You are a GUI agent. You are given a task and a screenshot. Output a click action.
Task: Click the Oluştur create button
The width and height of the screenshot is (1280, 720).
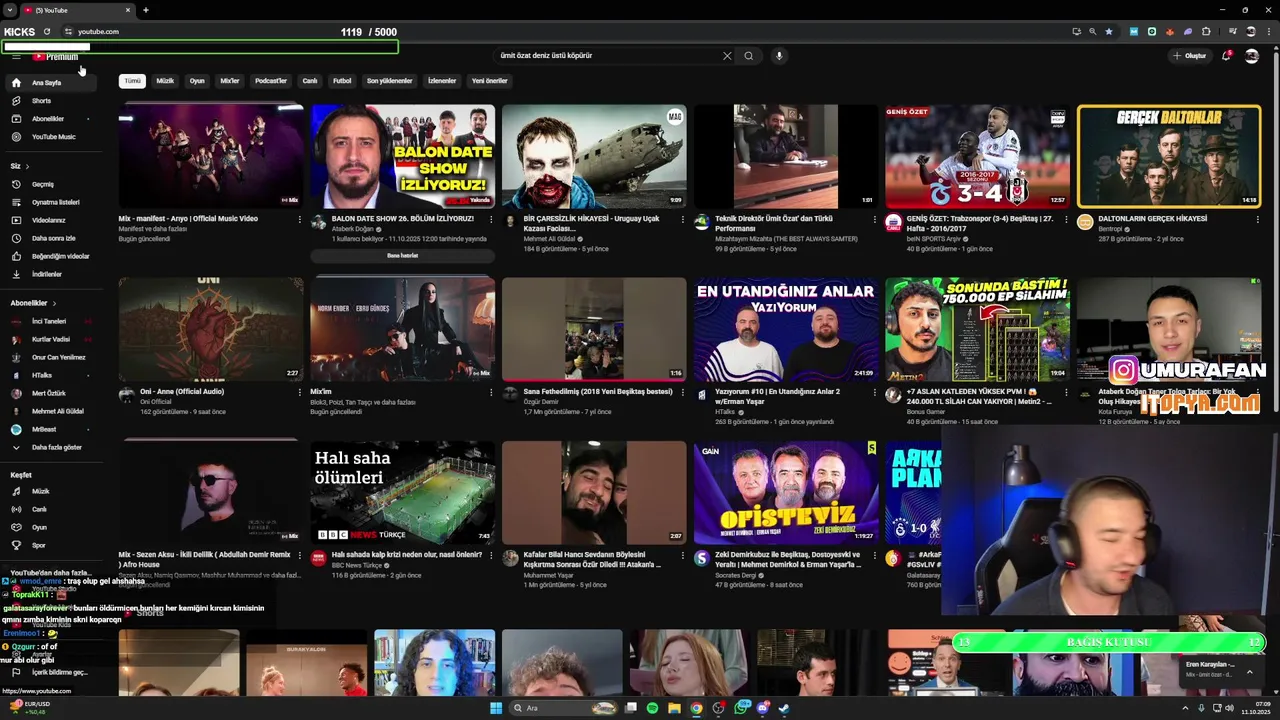[x=1190, y=56]
